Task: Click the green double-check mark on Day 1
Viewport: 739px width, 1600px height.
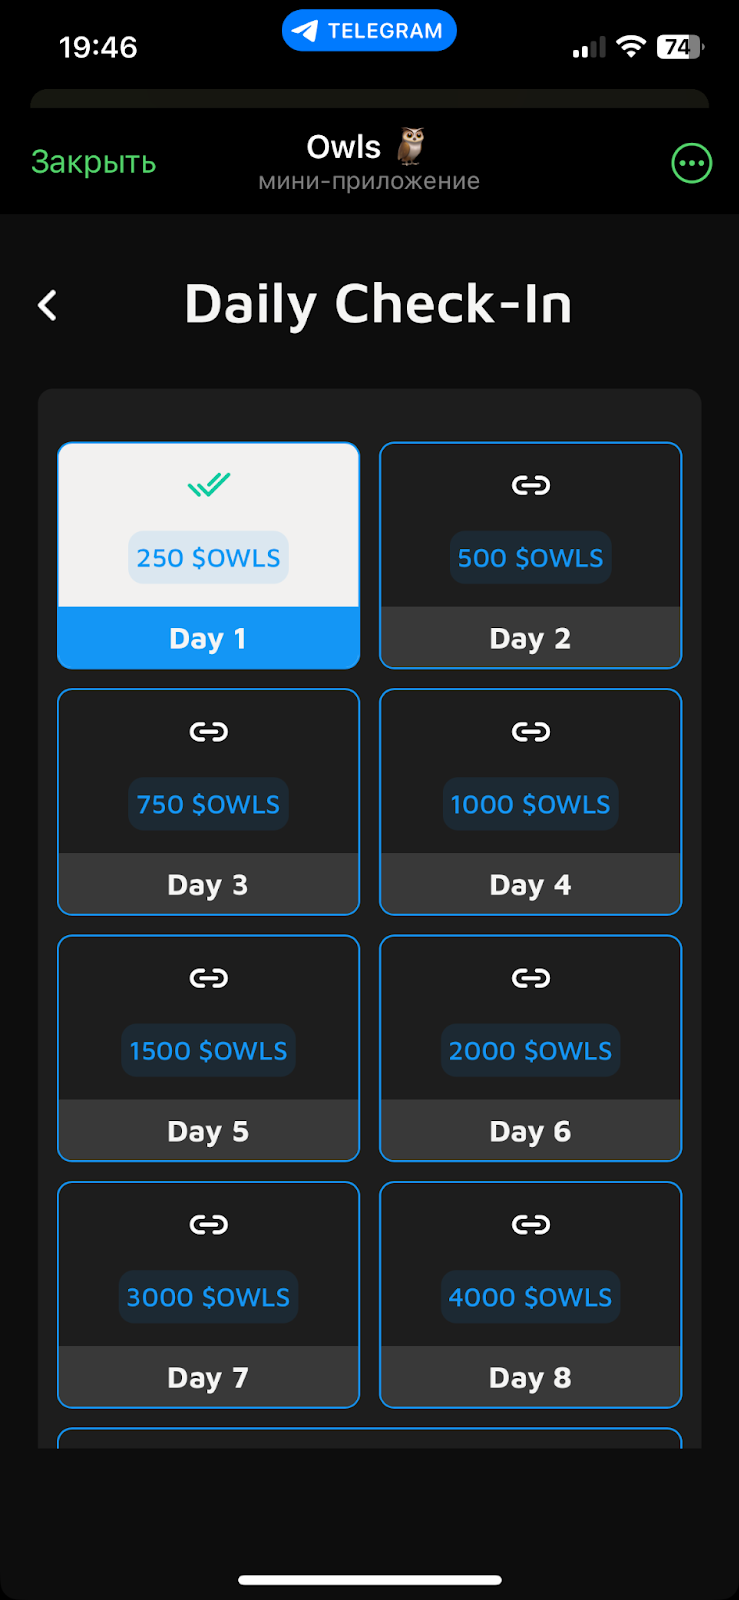Action: tap(209, 485)
